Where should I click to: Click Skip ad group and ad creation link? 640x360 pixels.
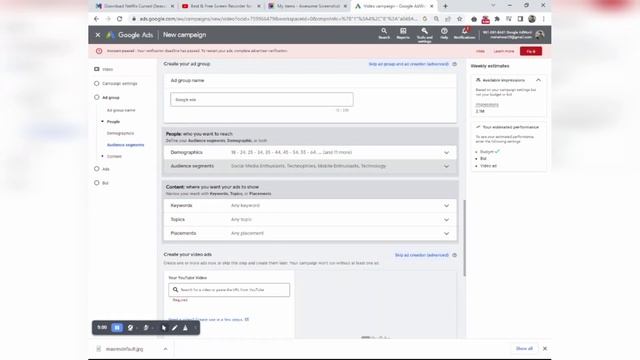(x=409, y=64)
